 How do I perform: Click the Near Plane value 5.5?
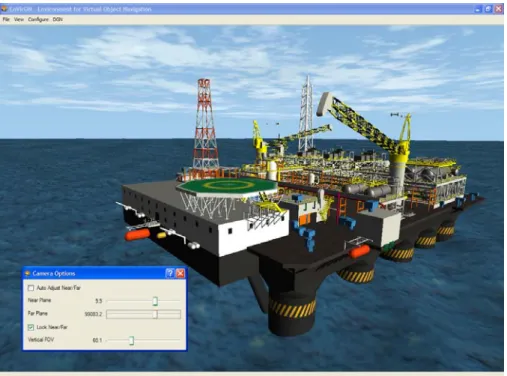(99, 301)
